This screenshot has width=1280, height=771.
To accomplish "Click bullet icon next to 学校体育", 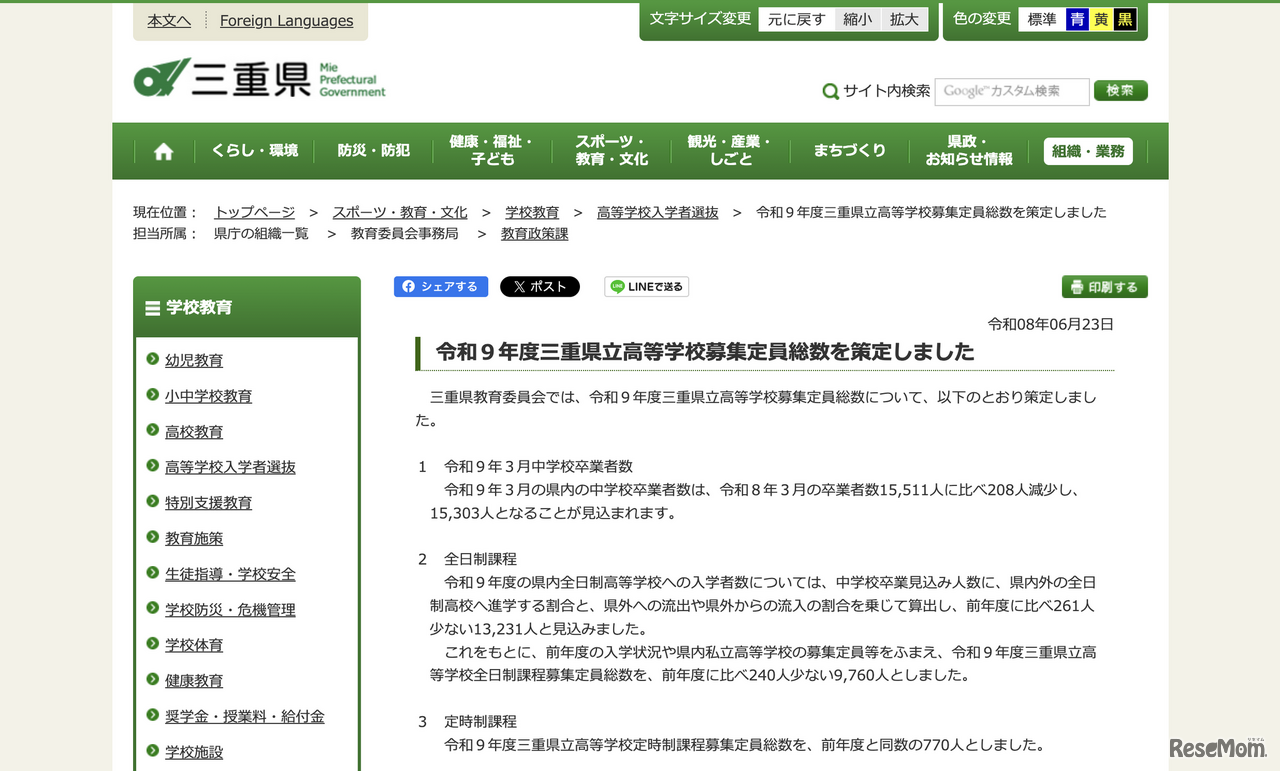I will [152, 644].
